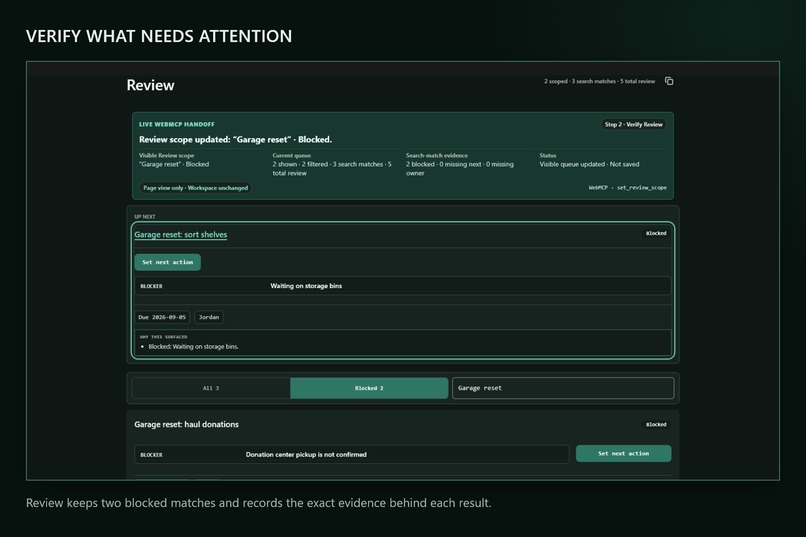Click the "Jordan" owner chip
The width and height of the screenshot is (806, 537).
pyautogui.click(x=209, y=317)
